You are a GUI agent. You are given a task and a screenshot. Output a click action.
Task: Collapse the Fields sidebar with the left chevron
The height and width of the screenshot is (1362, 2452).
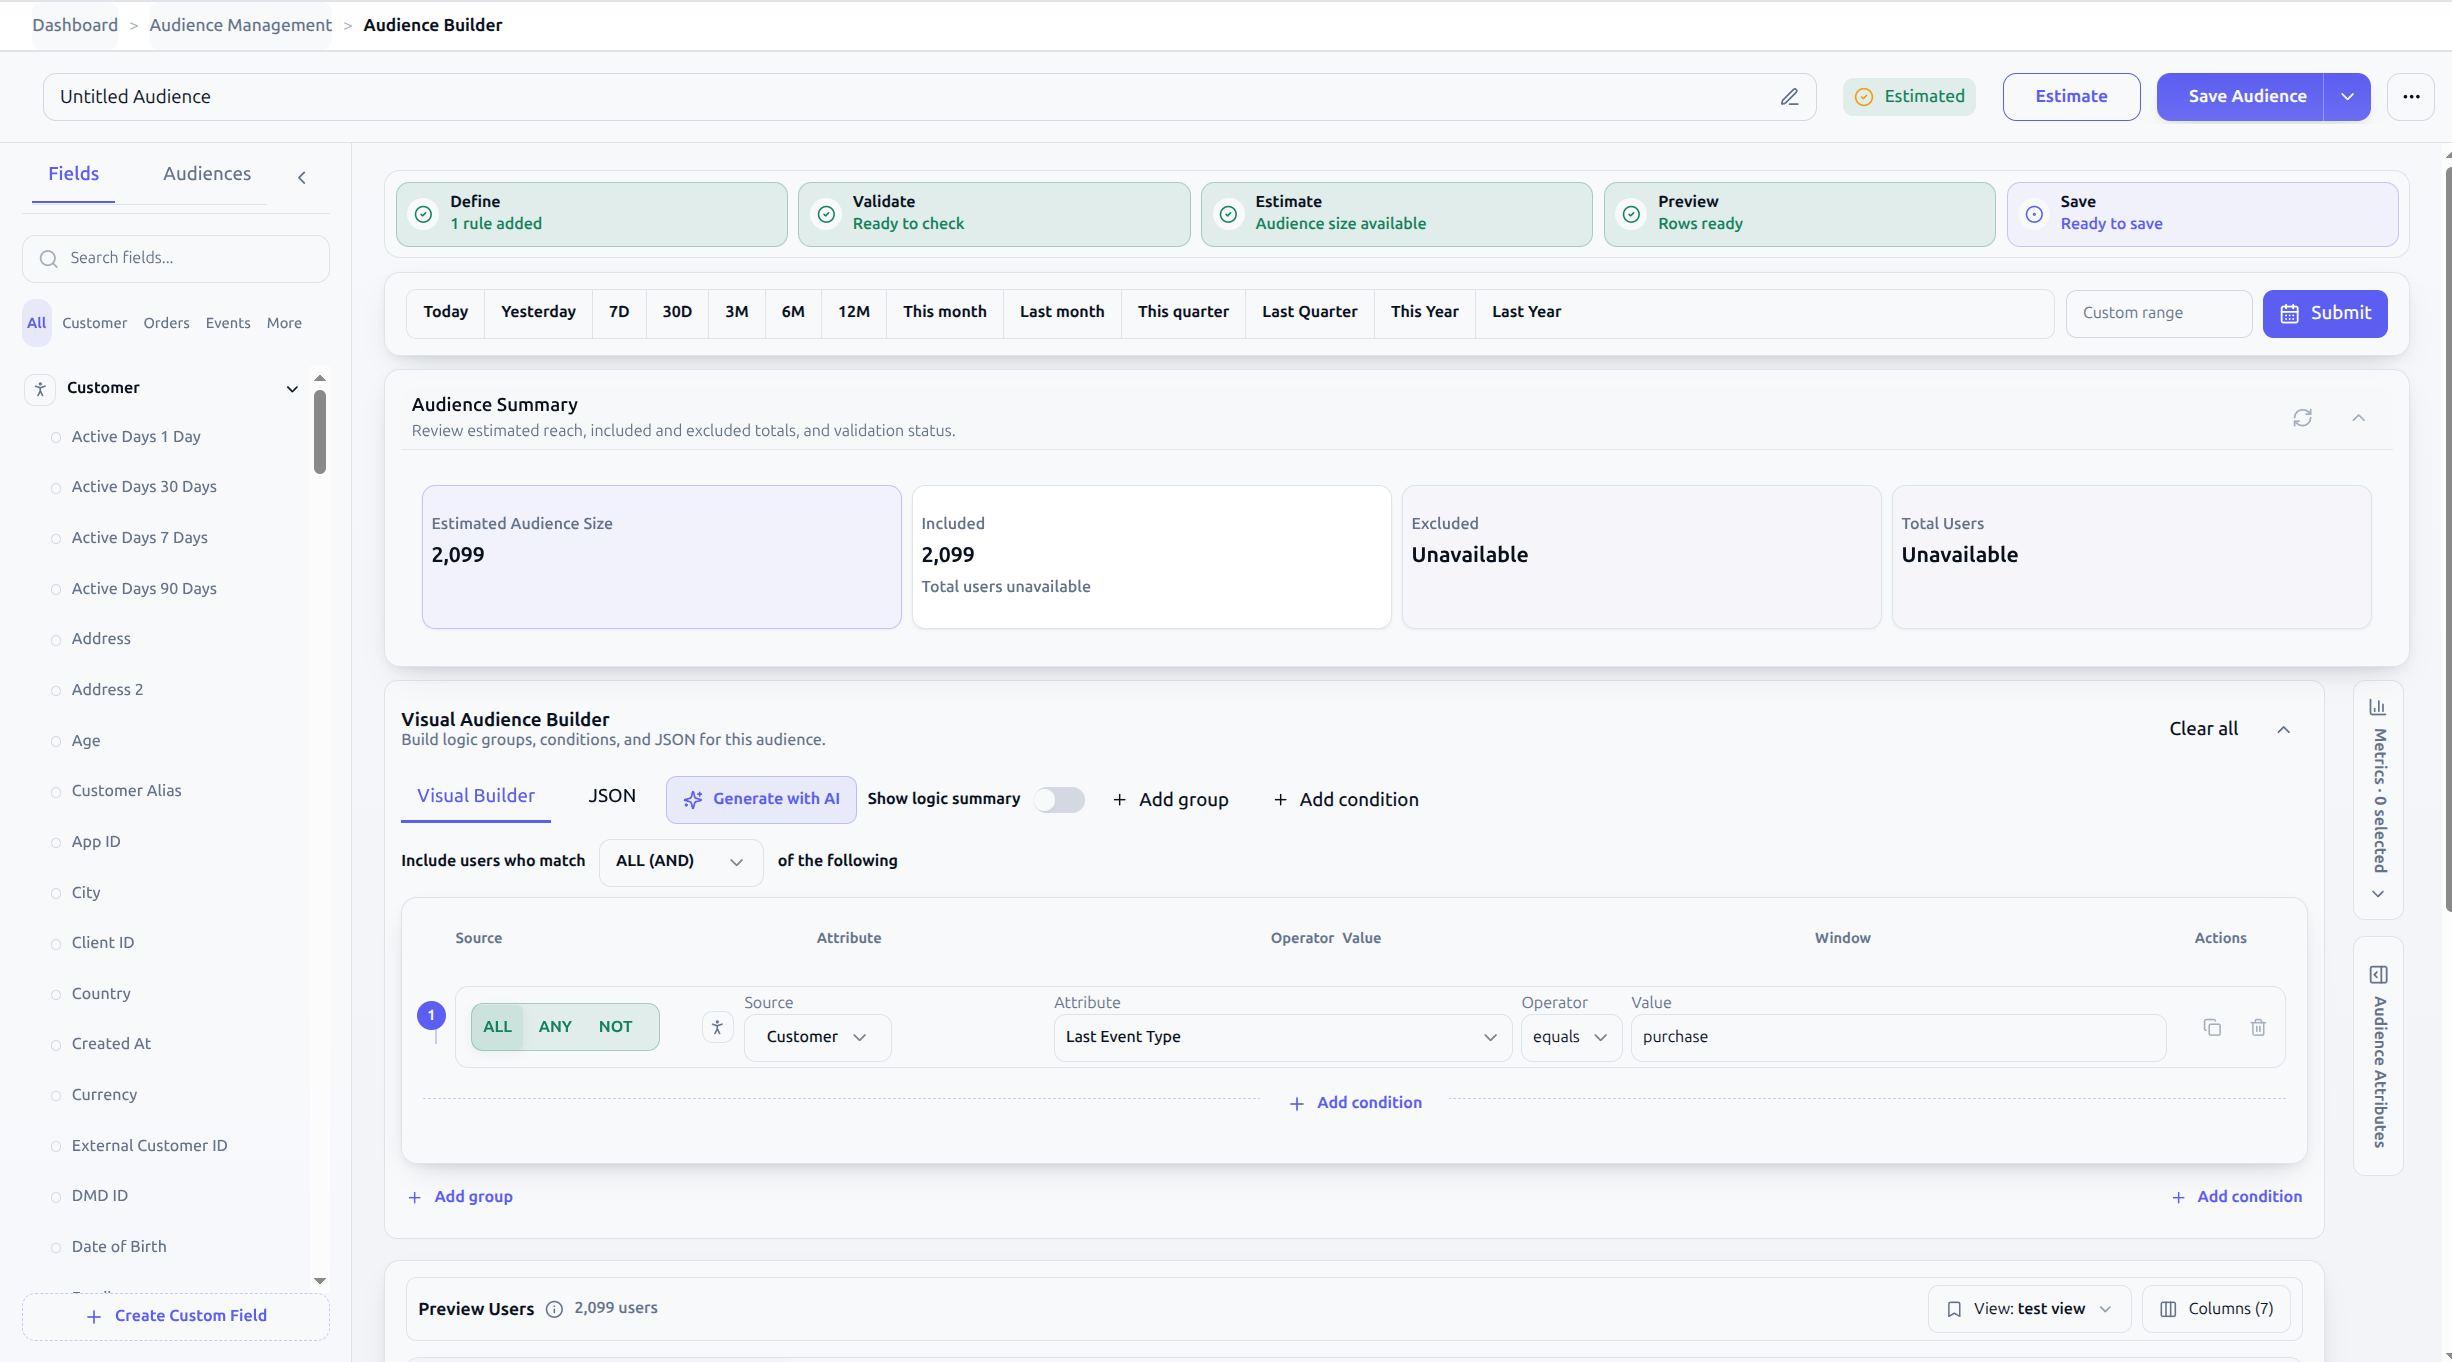click(301, 178)
